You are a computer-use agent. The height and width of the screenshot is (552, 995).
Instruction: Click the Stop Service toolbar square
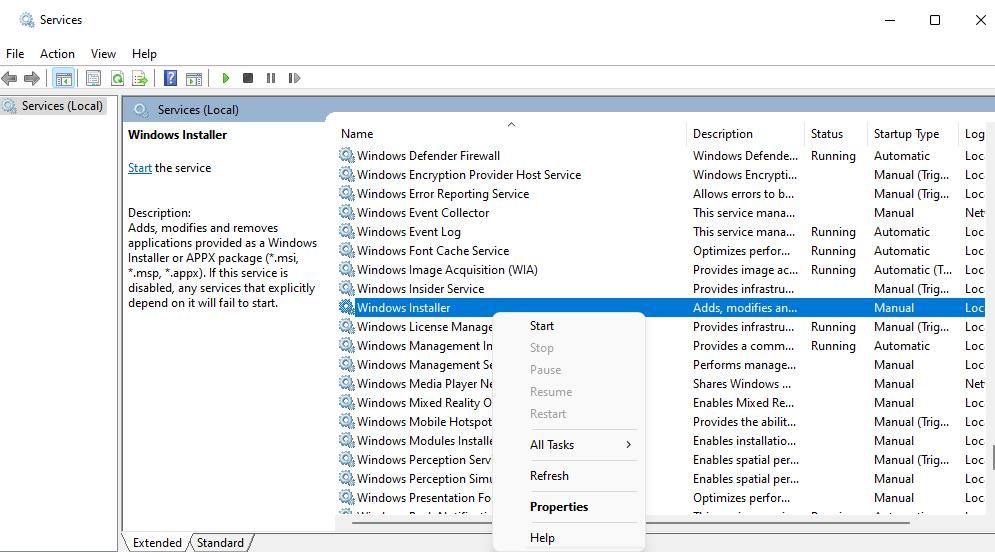tap(248, 78)
